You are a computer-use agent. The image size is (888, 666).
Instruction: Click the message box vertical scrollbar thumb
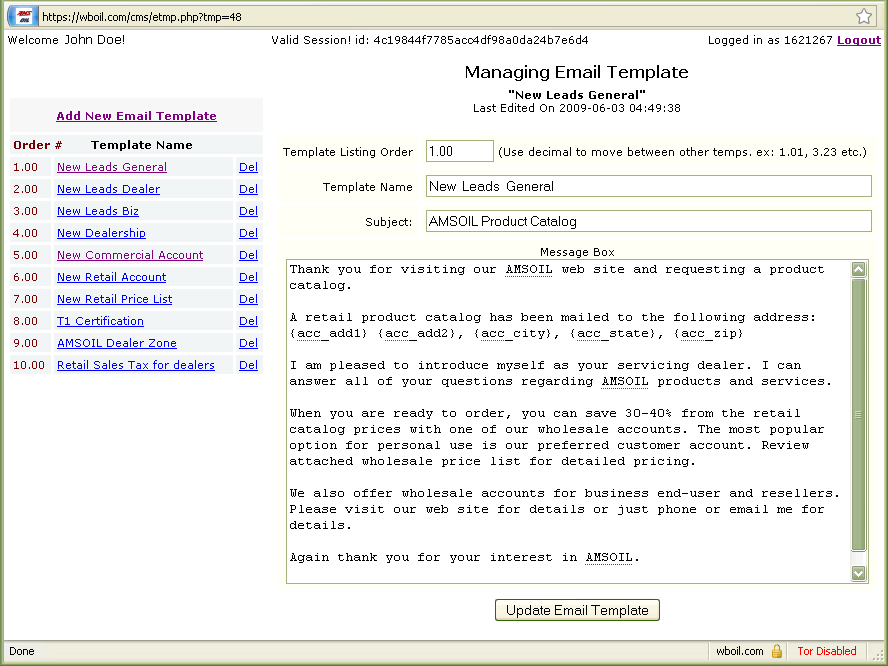click(x=859, y=415)
